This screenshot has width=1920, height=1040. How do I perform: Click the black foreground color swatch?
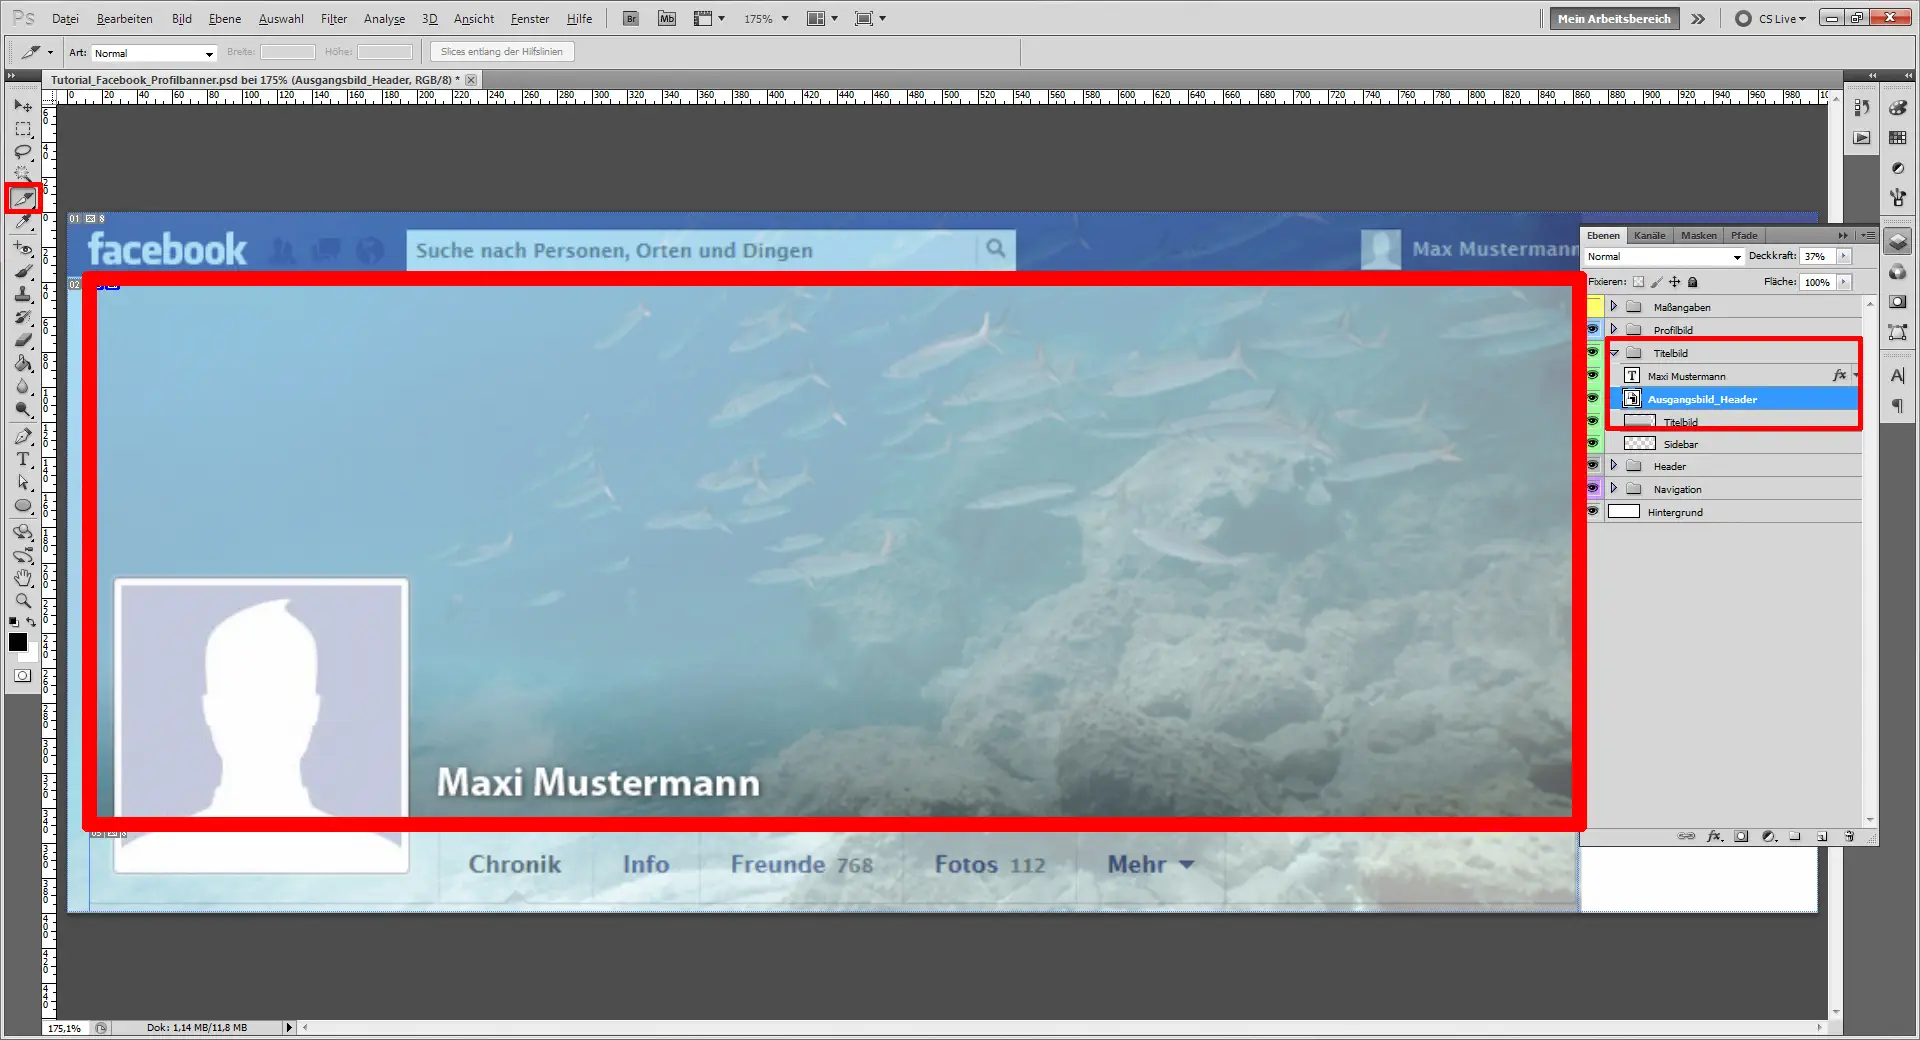[17, 643]
